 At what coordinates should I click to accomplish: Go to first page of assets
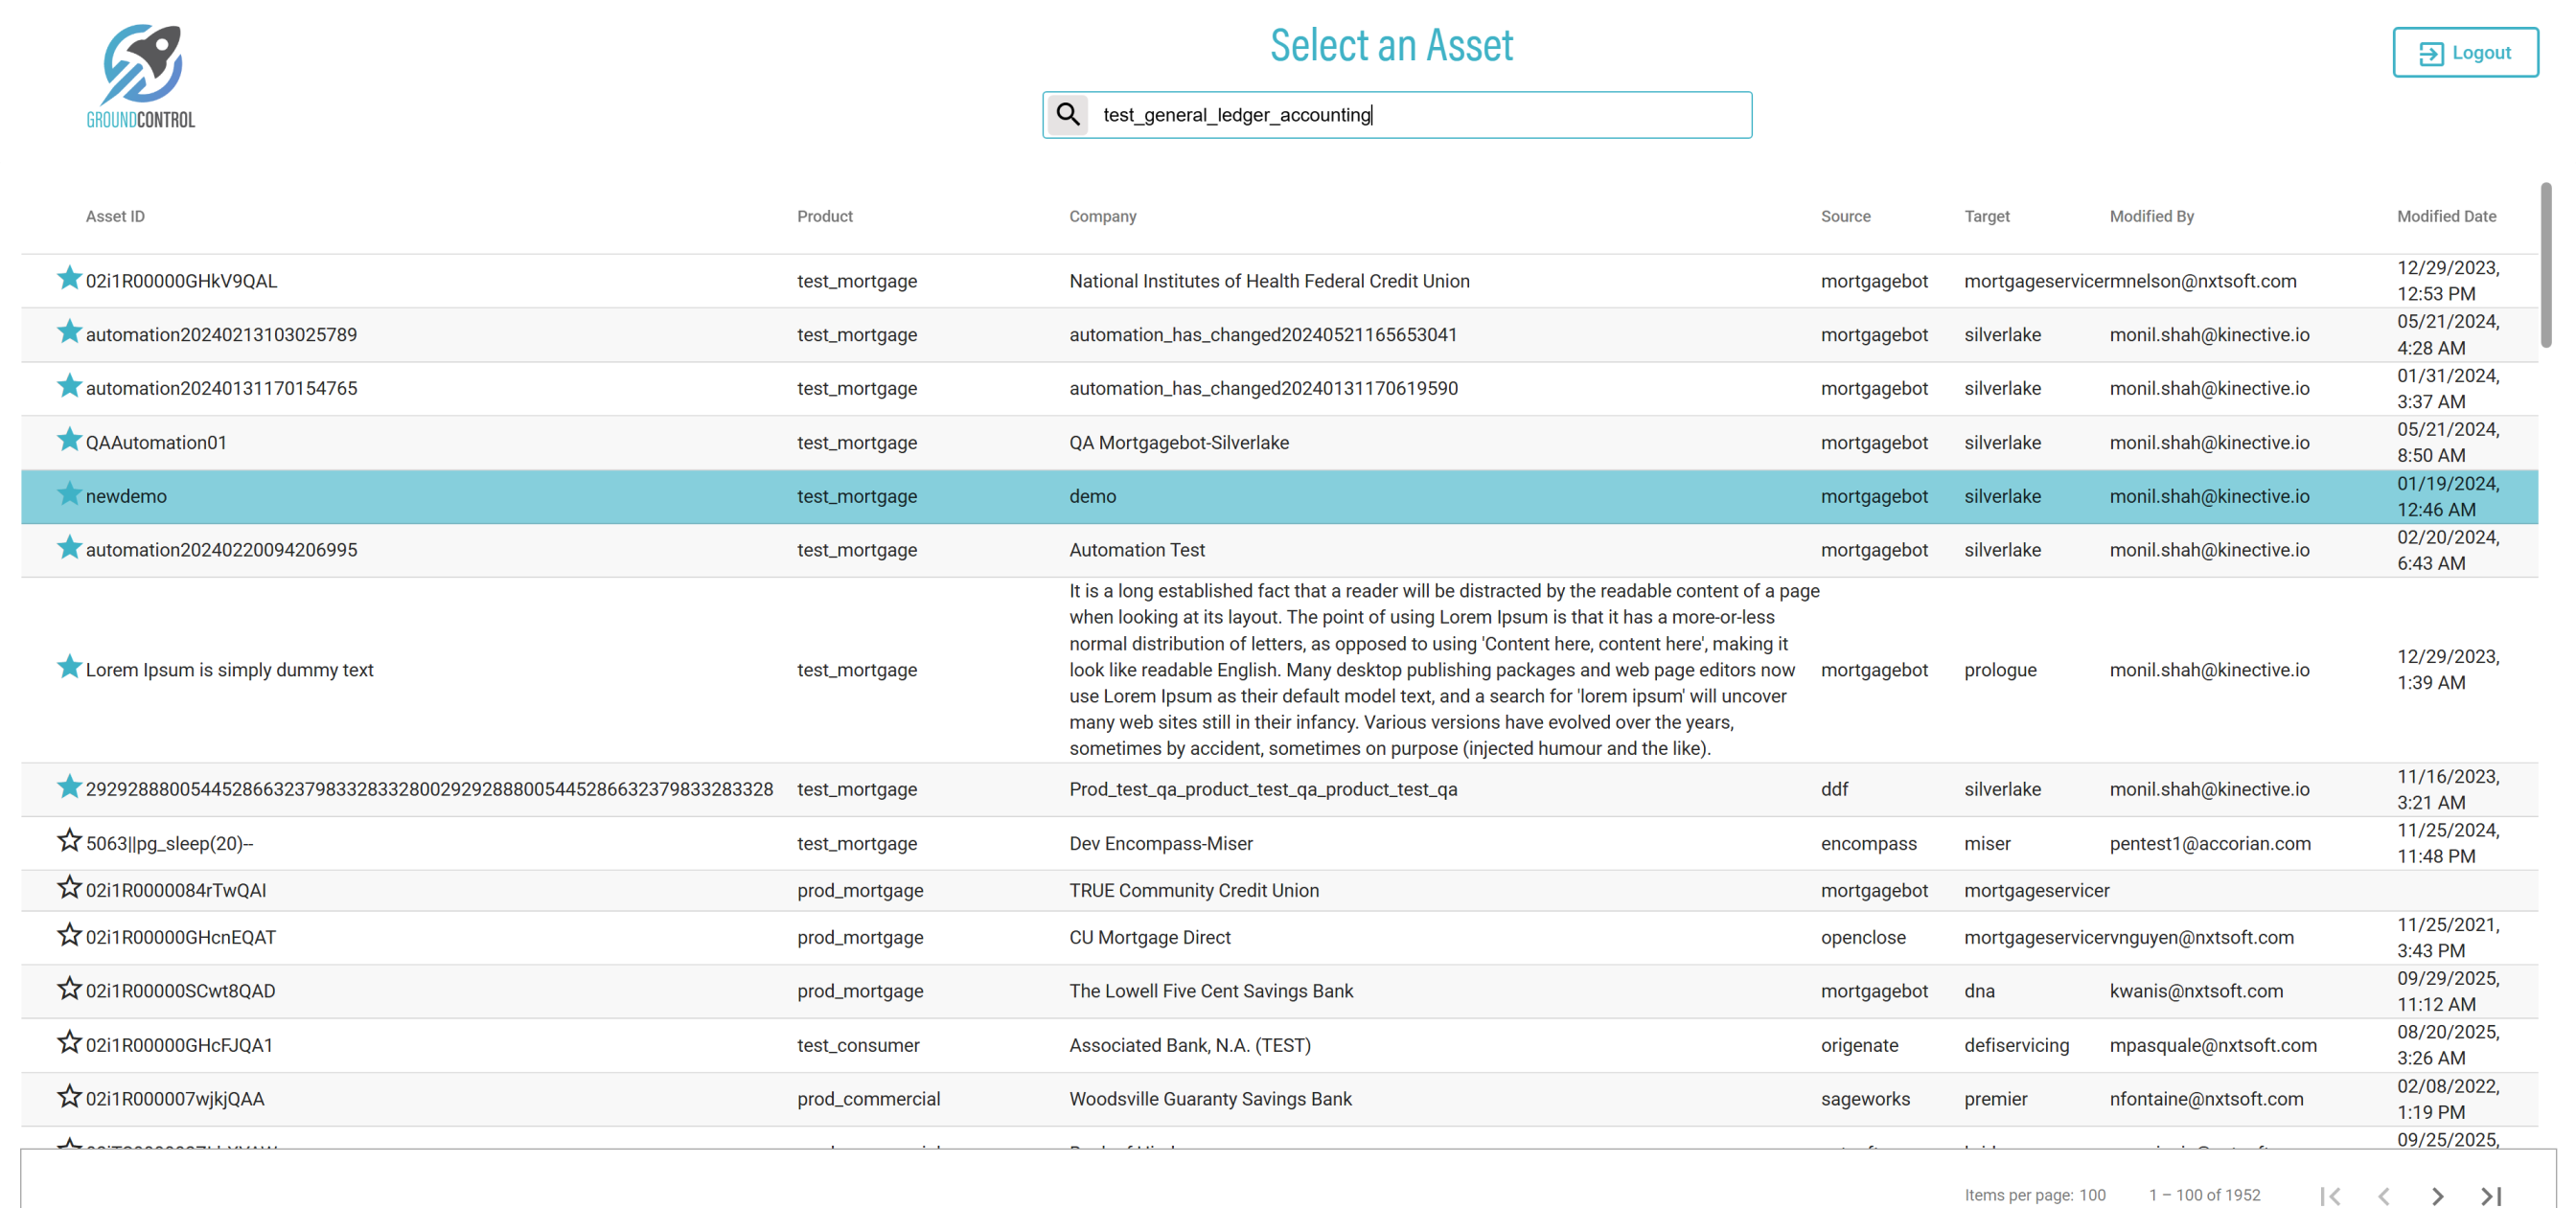point(2330,1195)
